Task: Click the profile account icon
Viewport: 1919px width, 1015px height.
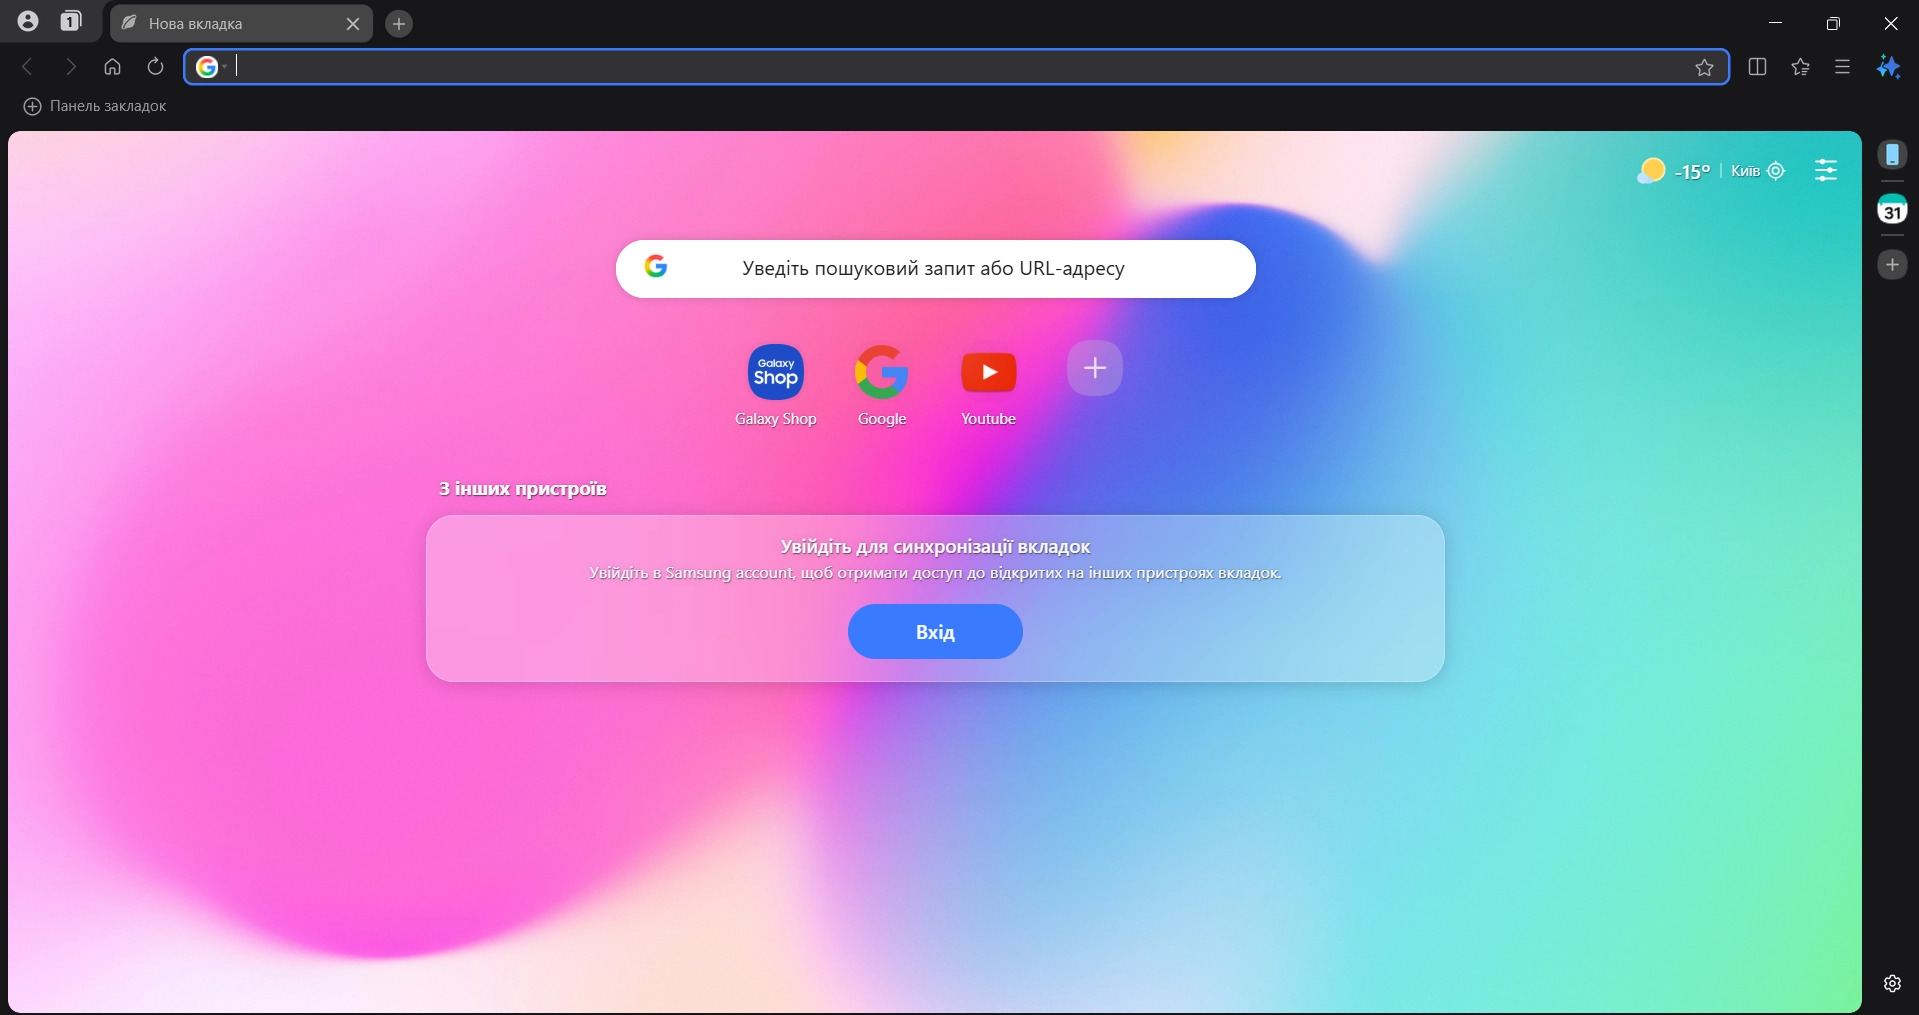Action: [x=28, y=21]
